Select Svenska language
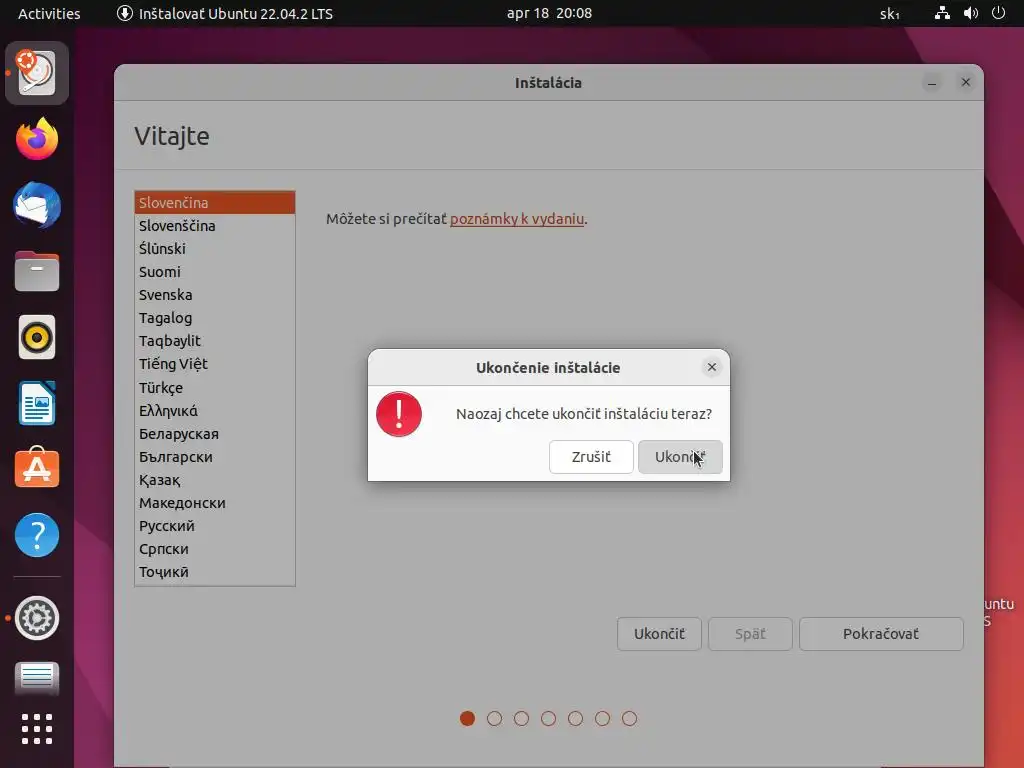The image size is (1024, 768). coord(215,295)
